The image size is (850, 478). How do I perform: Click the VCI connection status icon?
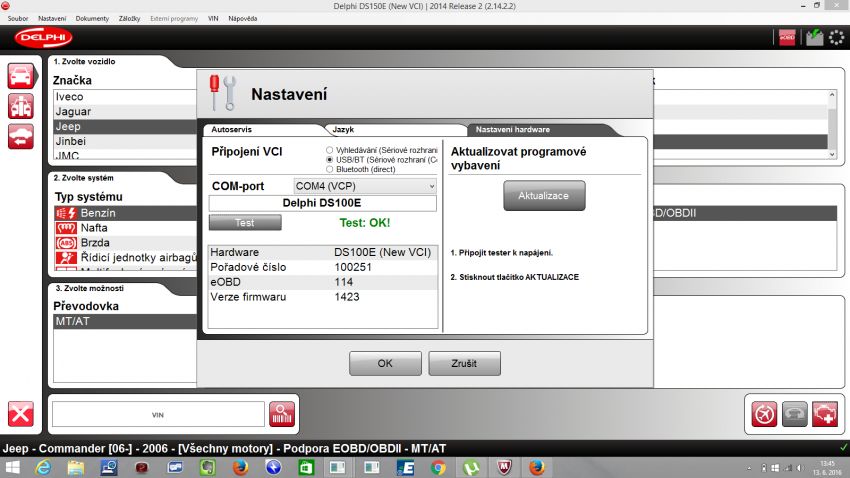coord(814,37)
